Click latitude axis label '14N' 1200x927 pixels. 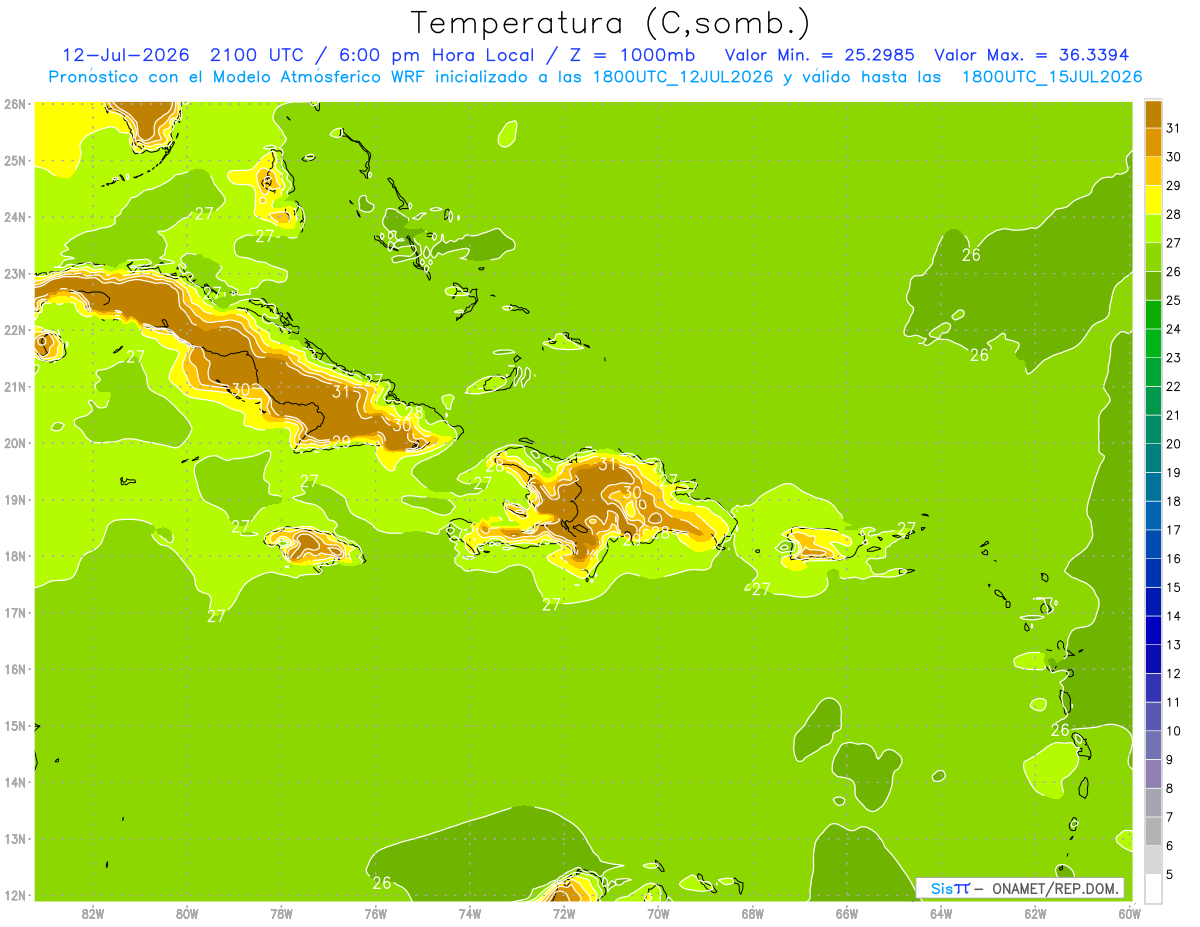tap(14, 782)
